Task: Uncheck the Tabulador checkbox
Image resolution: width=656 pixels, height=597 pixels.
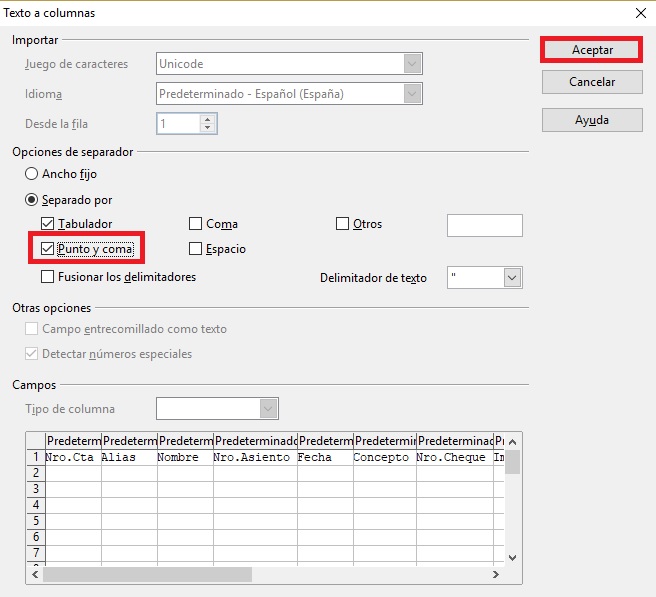Action: coord(48,224)
